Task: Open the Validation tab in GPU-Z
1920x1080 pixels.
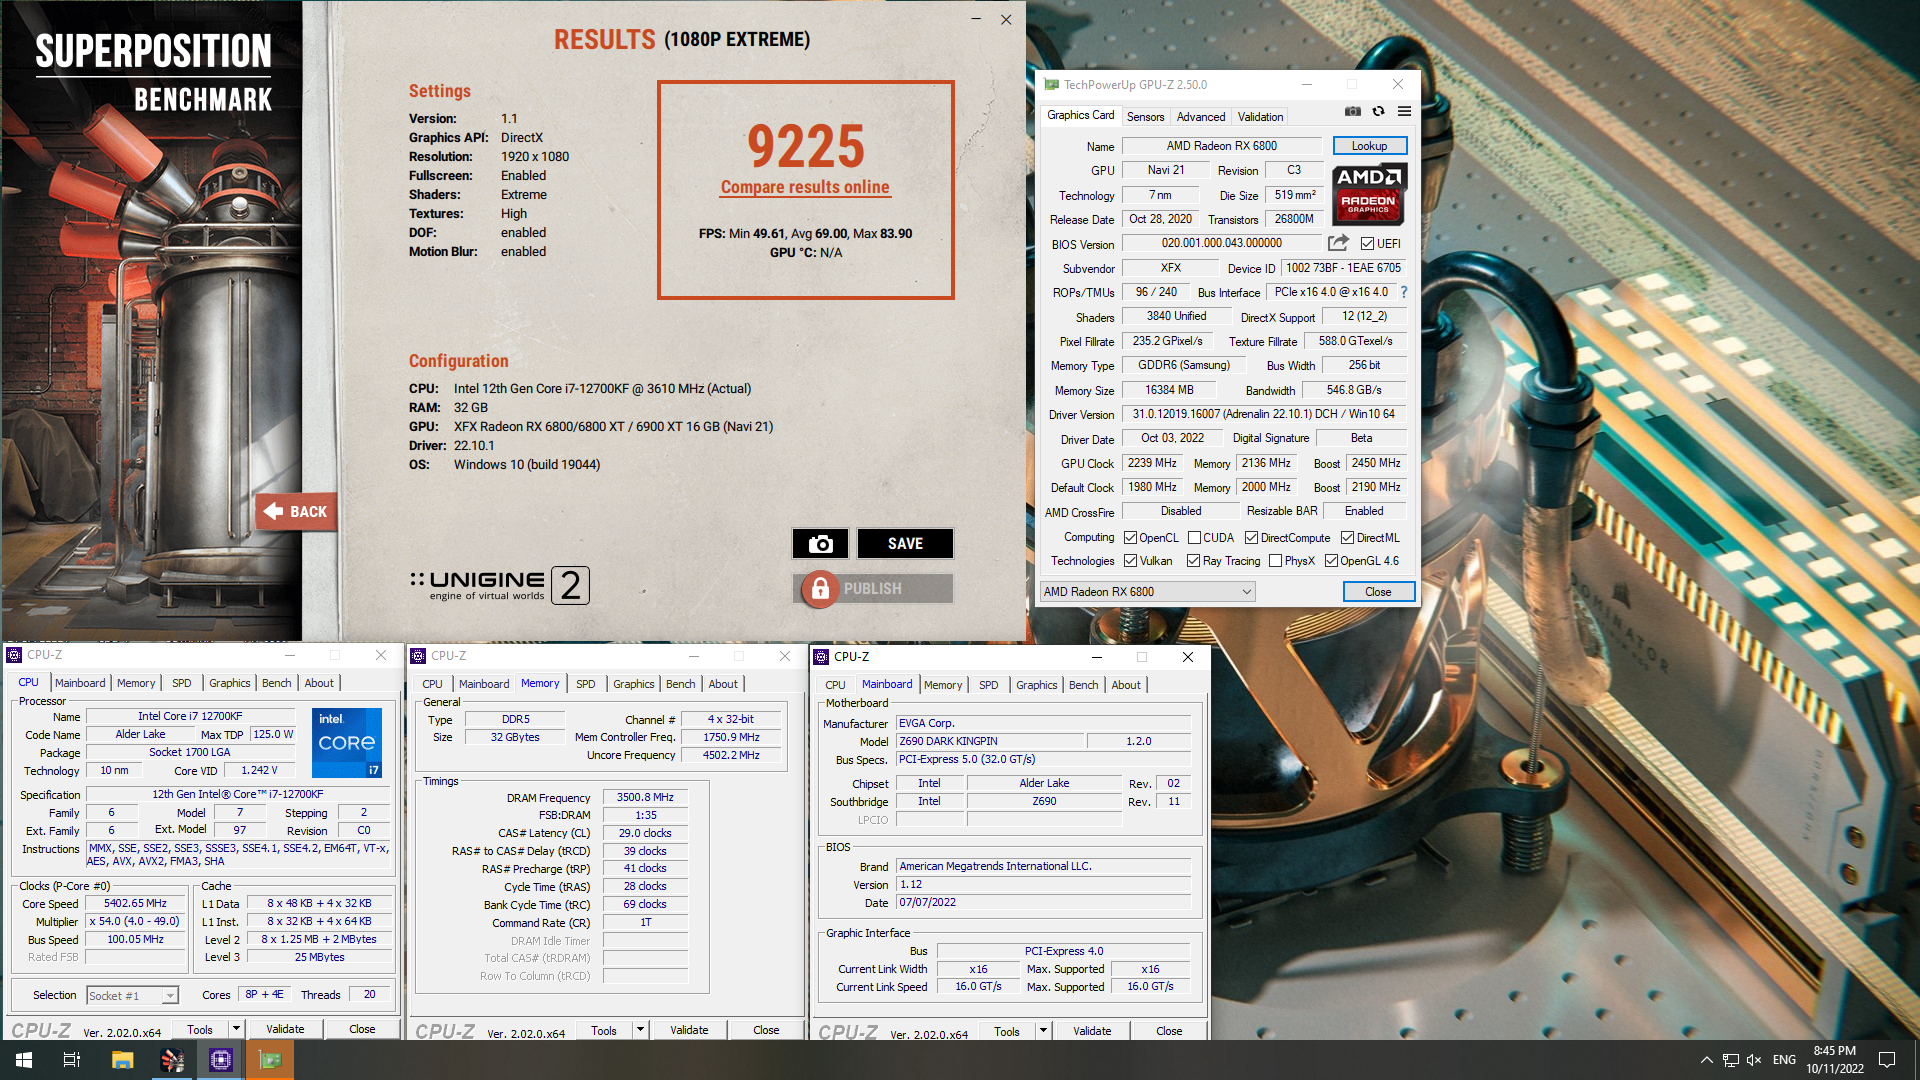Action: [1260, 117]
